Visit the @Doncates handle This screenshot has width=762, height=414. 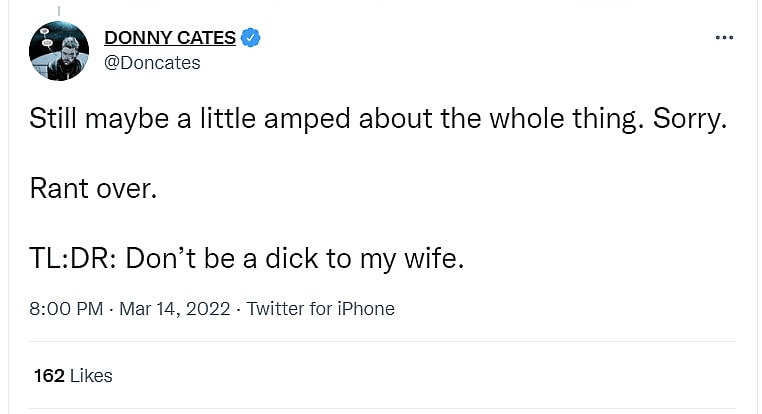pos(152,63)
